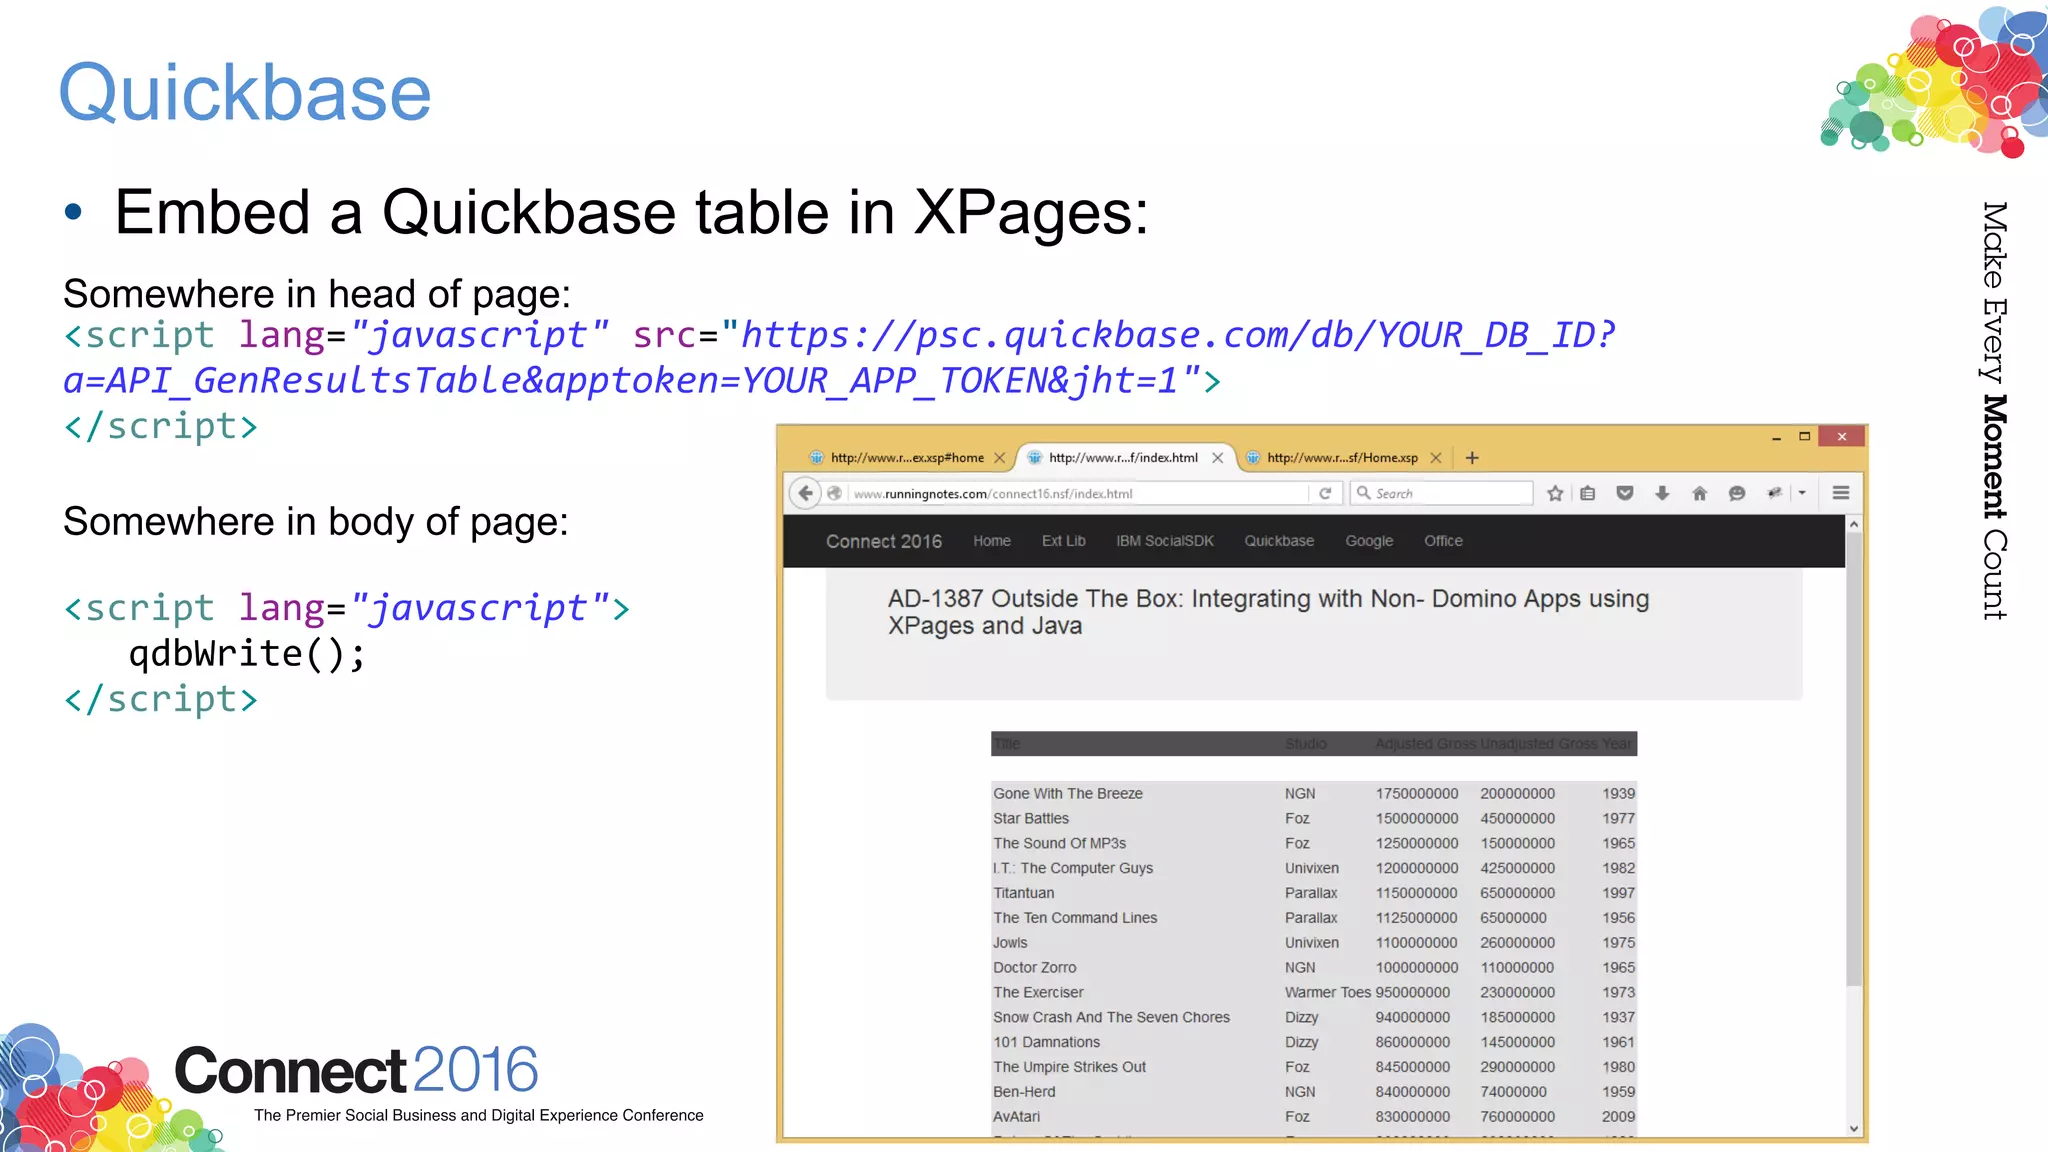Select 'I.T.: The Computer Guys' cell
This screenshot has height=1152, width=2048.
[x=1073, y=868]
